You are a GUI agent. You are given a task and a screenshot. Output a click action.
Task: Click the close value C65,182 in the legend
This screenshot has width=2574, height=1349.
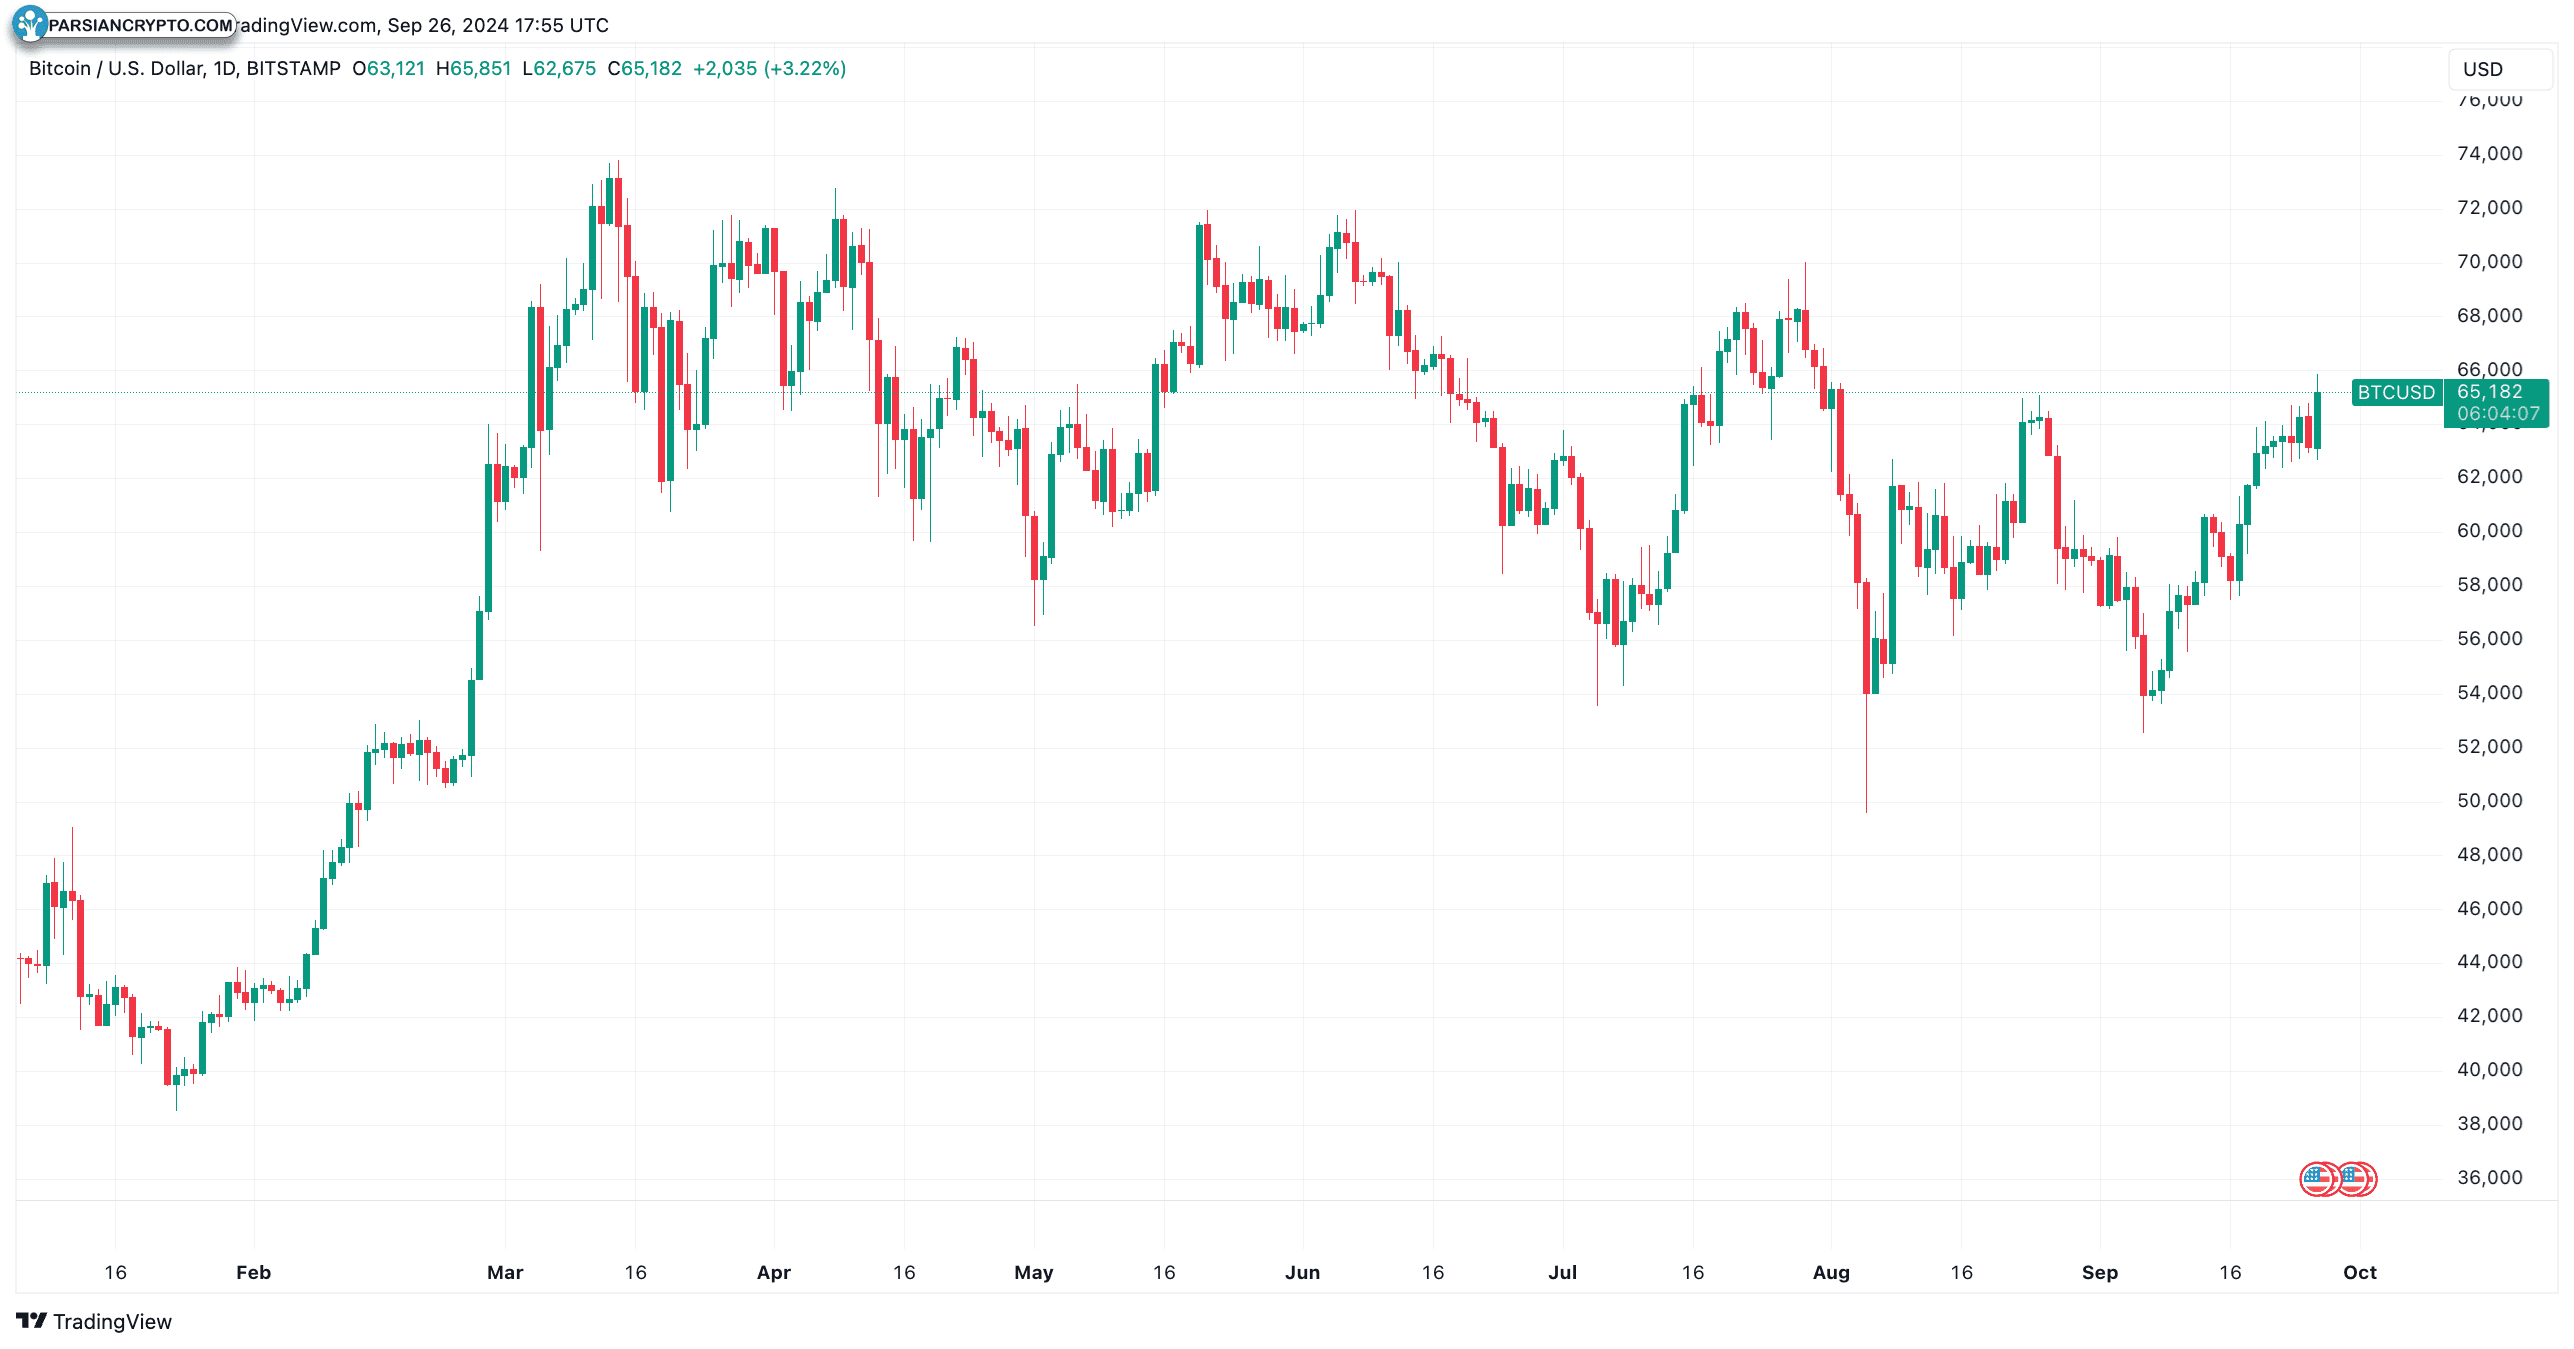645,69
